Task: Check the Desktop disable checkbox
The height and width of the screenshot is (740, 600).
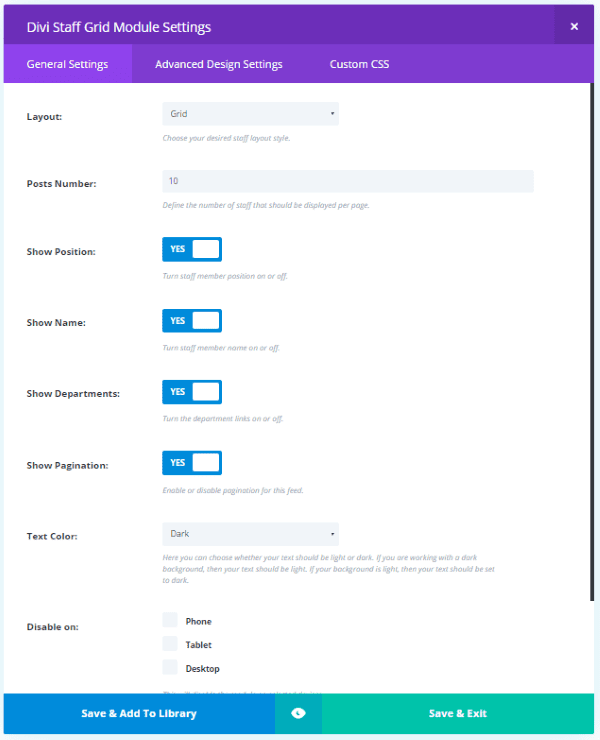Action: point(170,667)
